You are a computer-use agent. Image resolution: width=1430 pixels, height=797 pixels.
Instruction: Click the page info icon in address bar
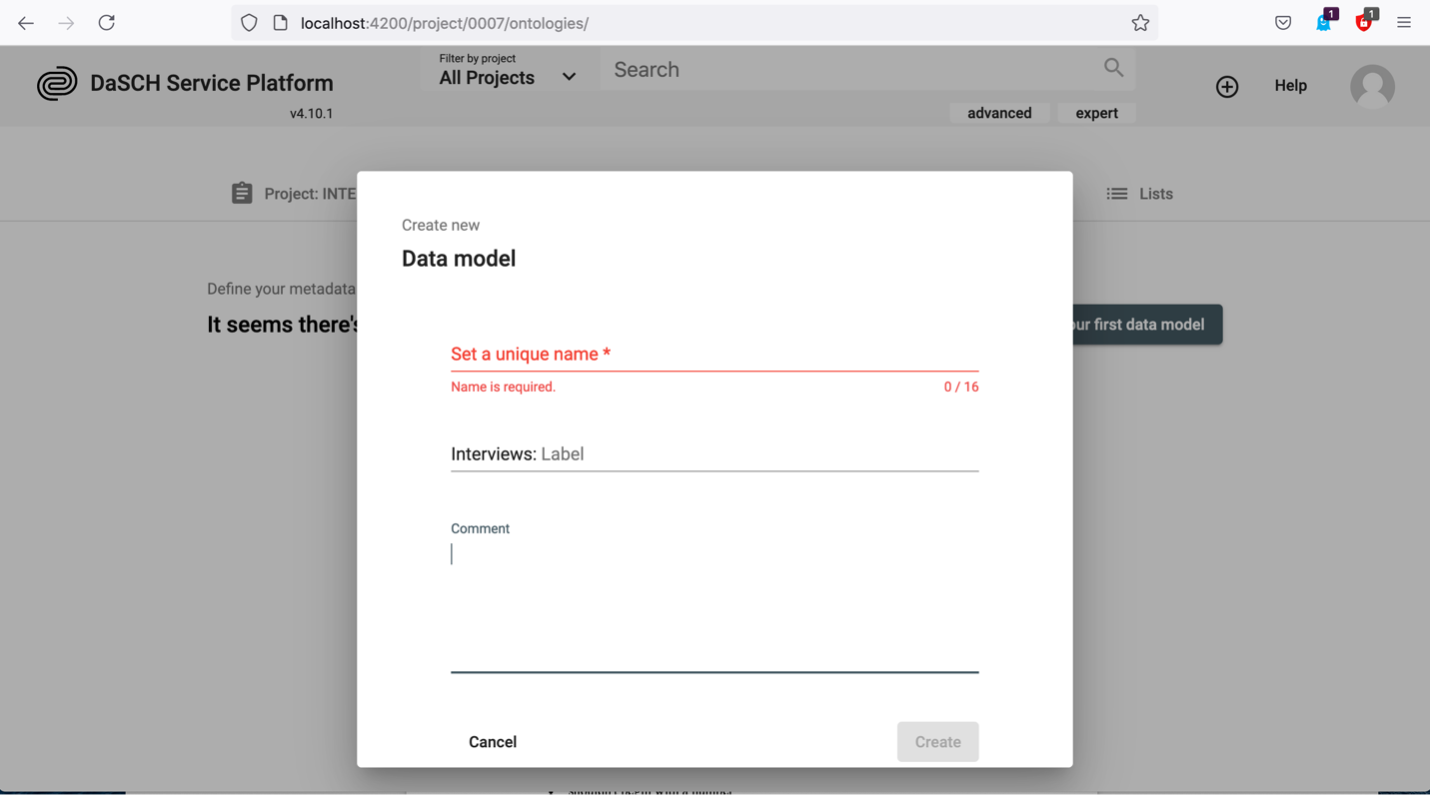click(281, 23)
